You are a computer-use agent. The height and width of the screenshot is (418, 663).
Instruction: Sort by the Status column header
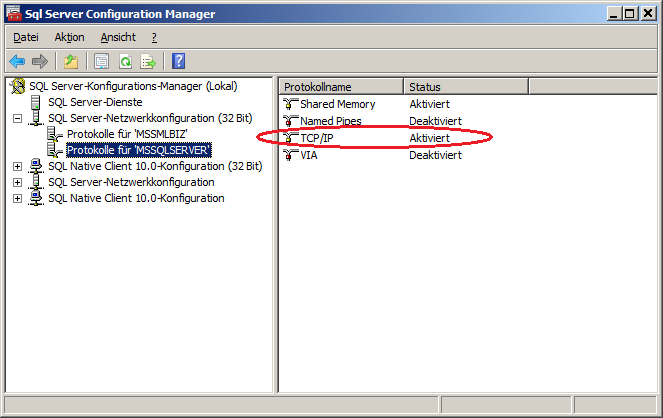tap(466, 87)
